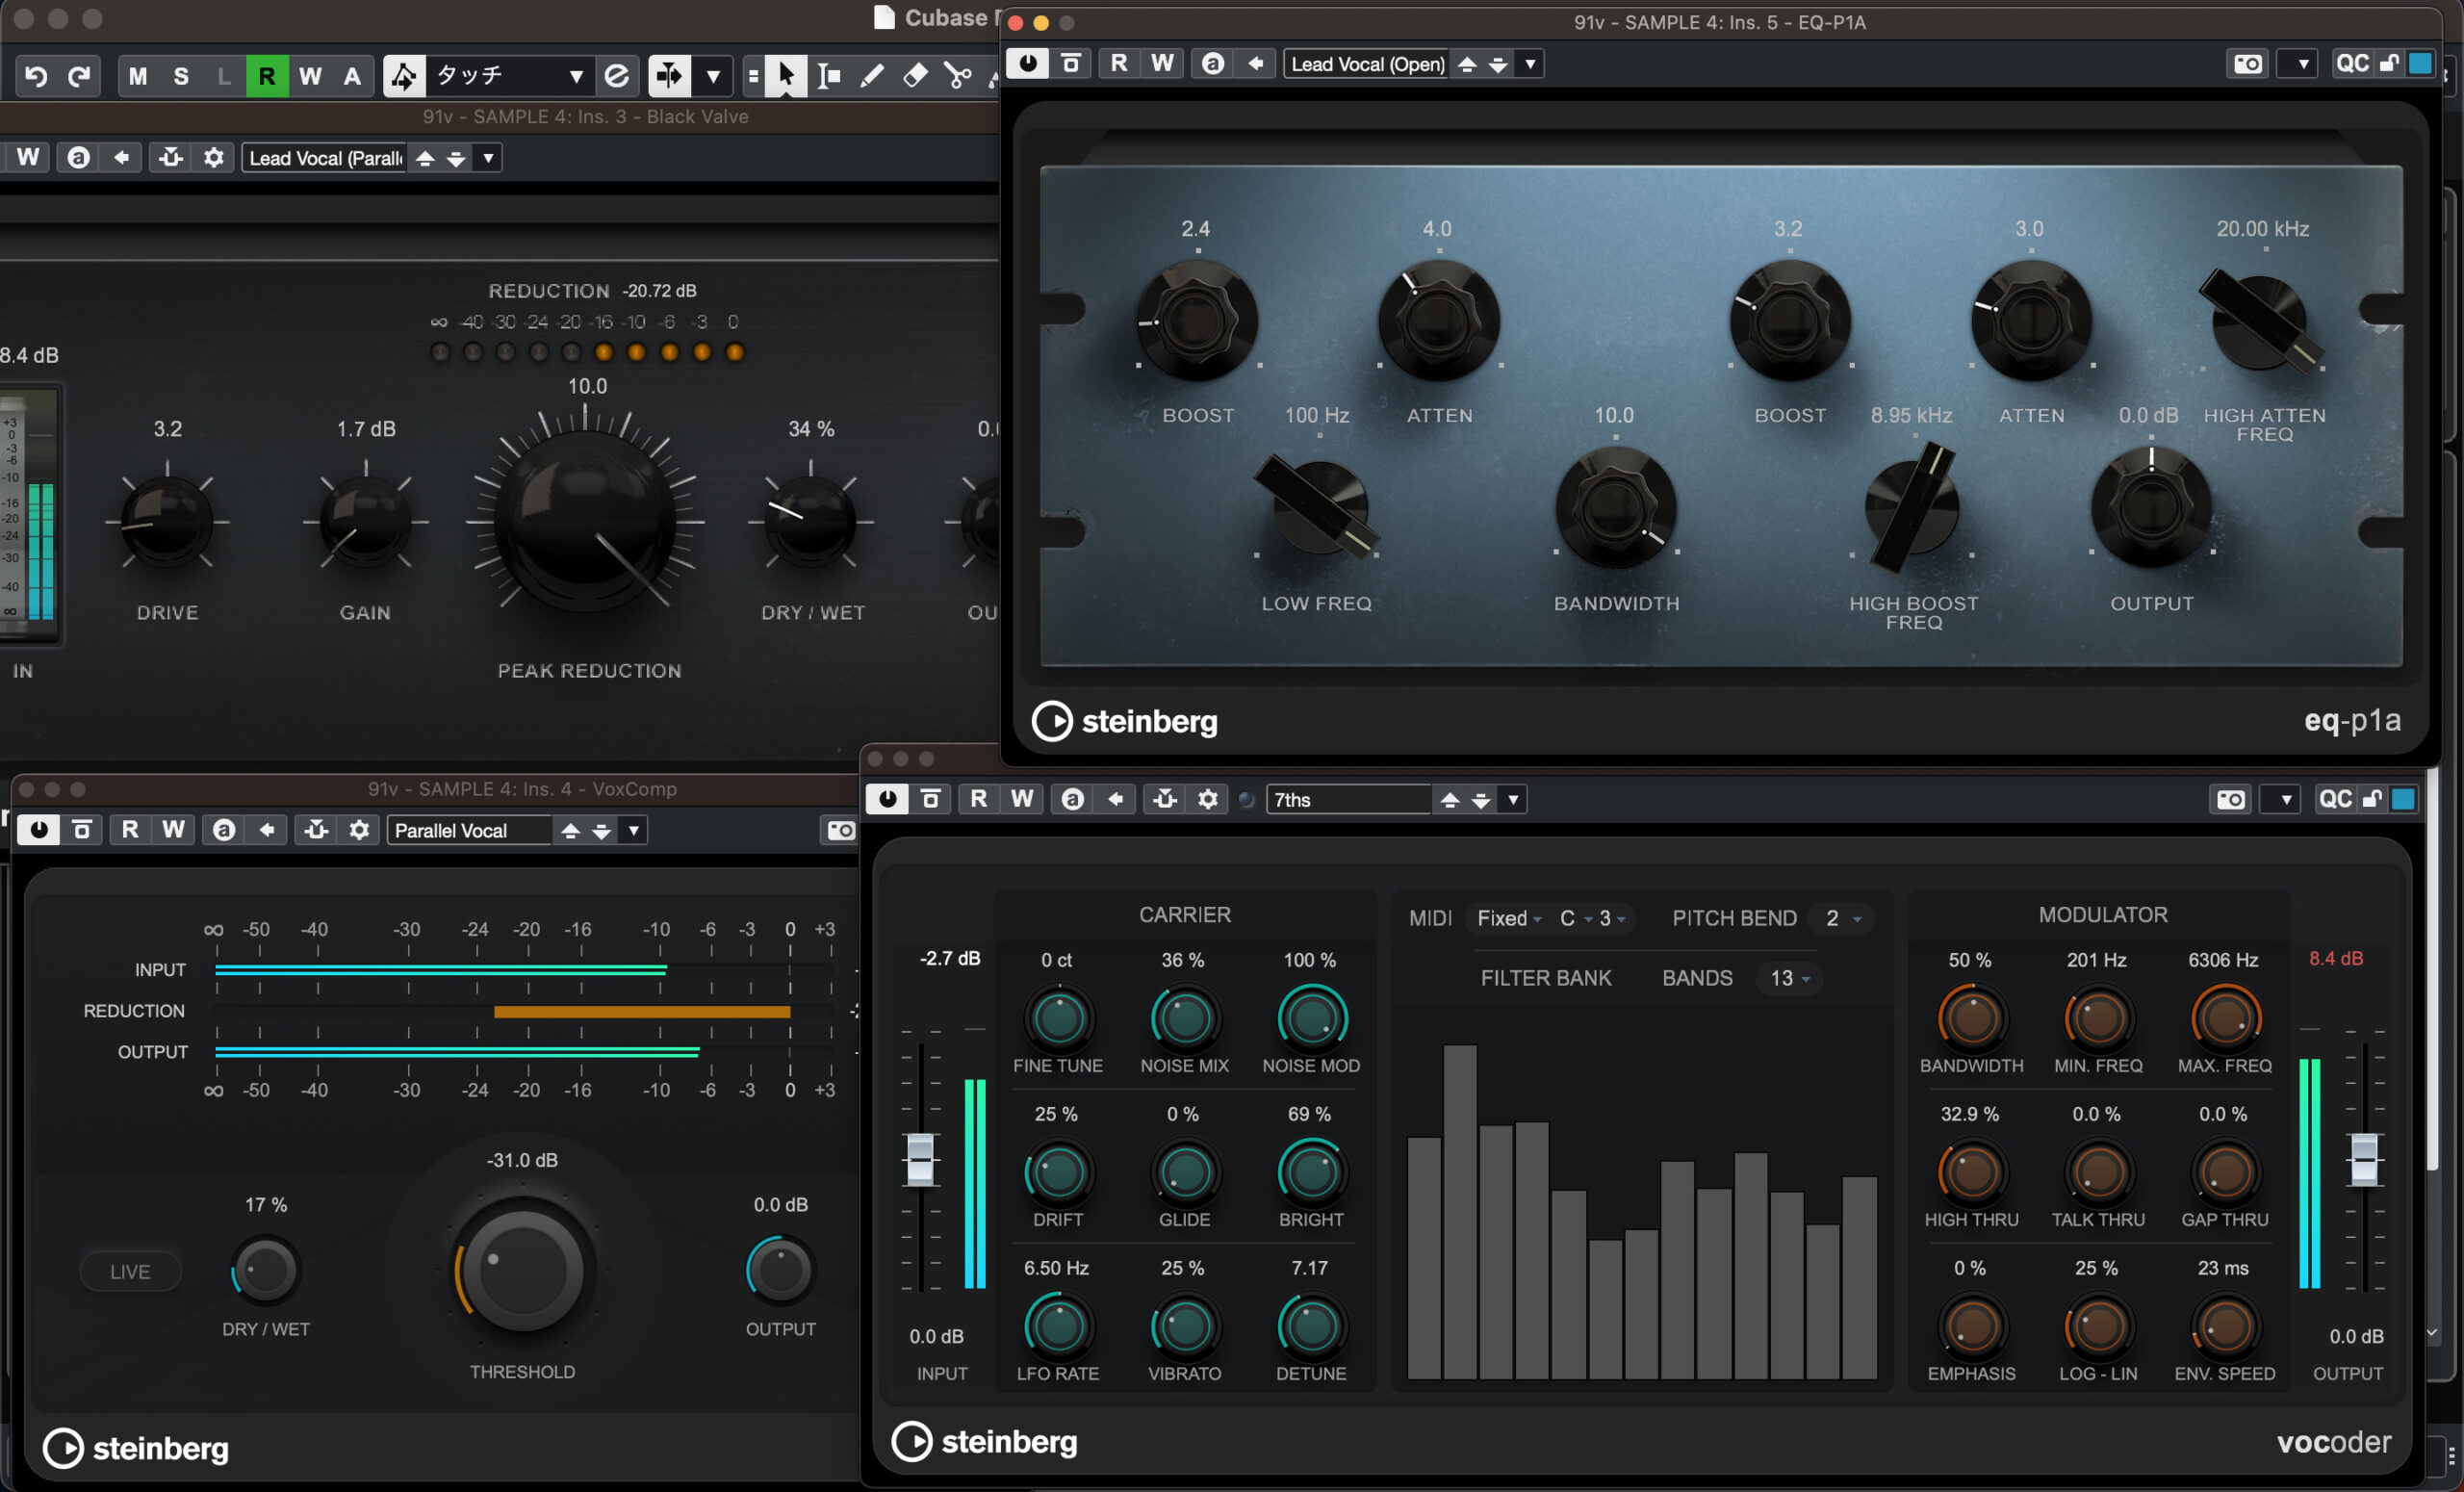Open Vocoder MIDI Fixed mode dropdown
This screenshot has height=1492, width=2464.
click(x=1508, y=918)
